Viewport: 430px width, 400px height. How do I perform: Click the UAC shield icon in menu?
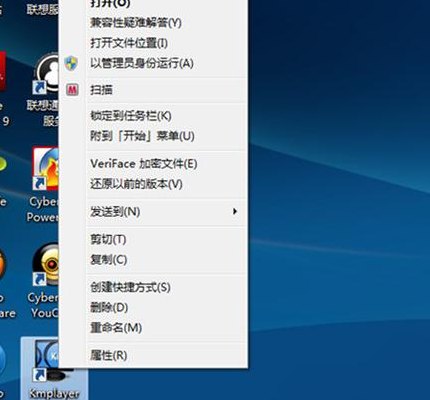[71, 63]
